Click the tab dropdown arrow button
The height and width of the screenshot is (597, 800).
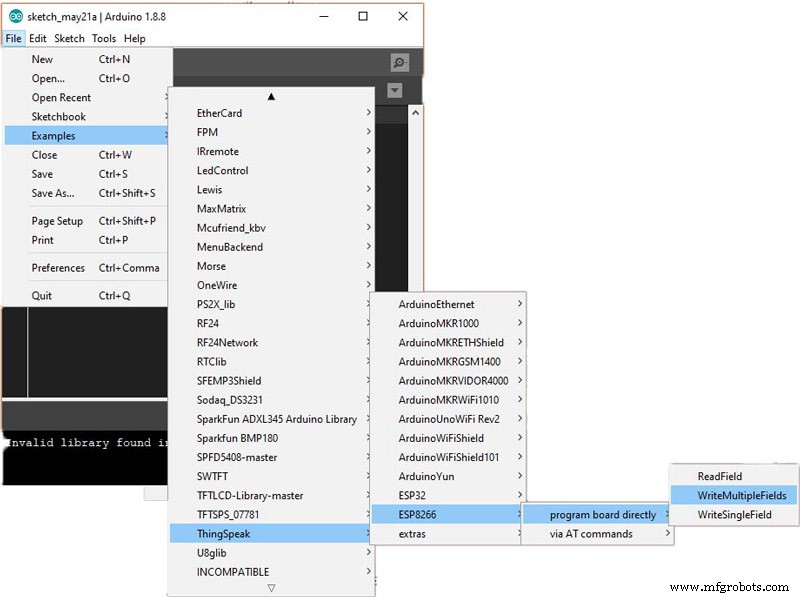(x=395, y=91)
